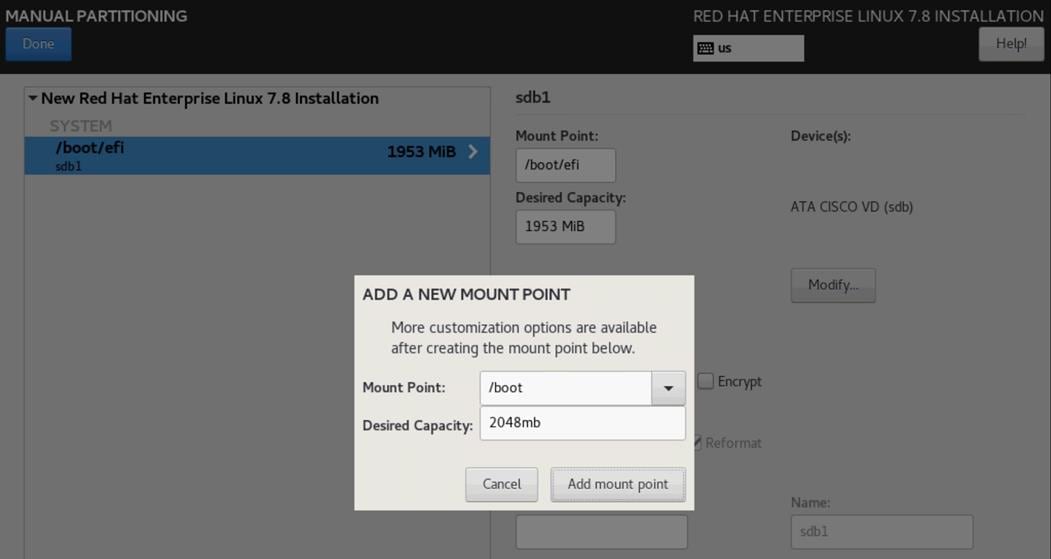This screenshot has height=559, width=1051.
Task: Click the dialog Mount Point field with /boot
Action: tap(566, 388)
